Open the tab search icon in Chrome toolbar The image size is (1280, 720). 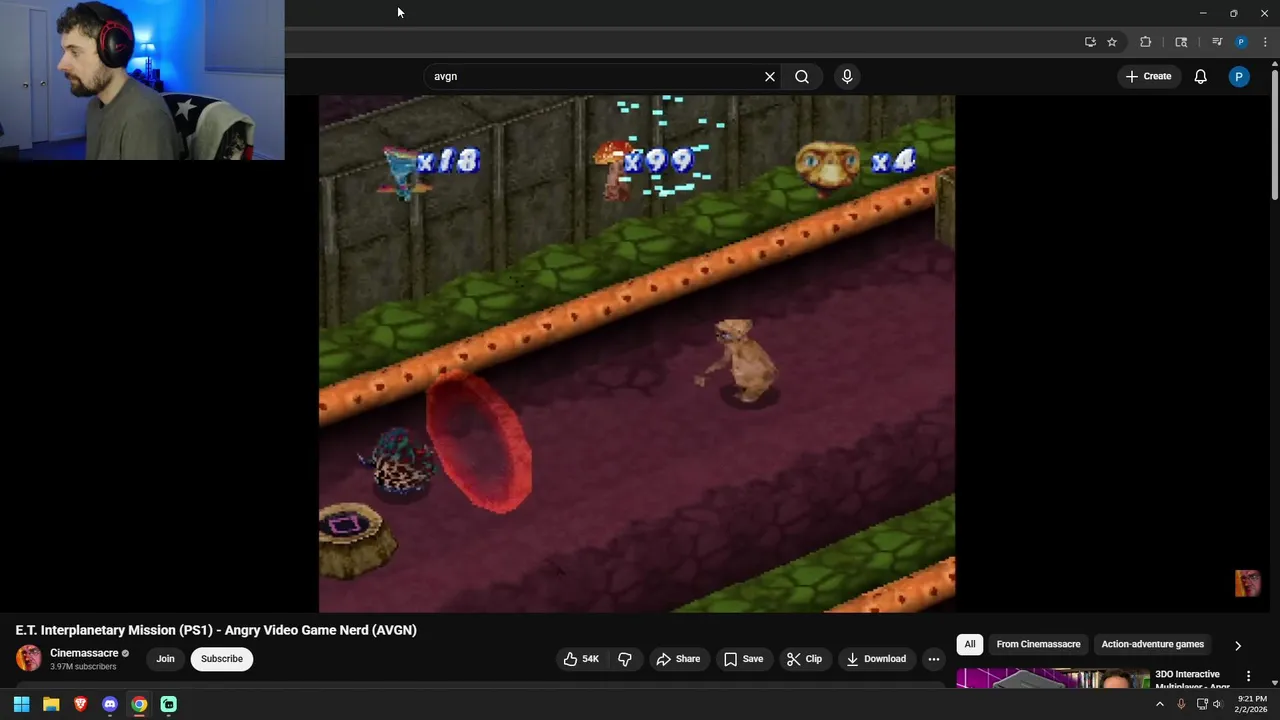pyautogui.click(x=1181, y=42)
